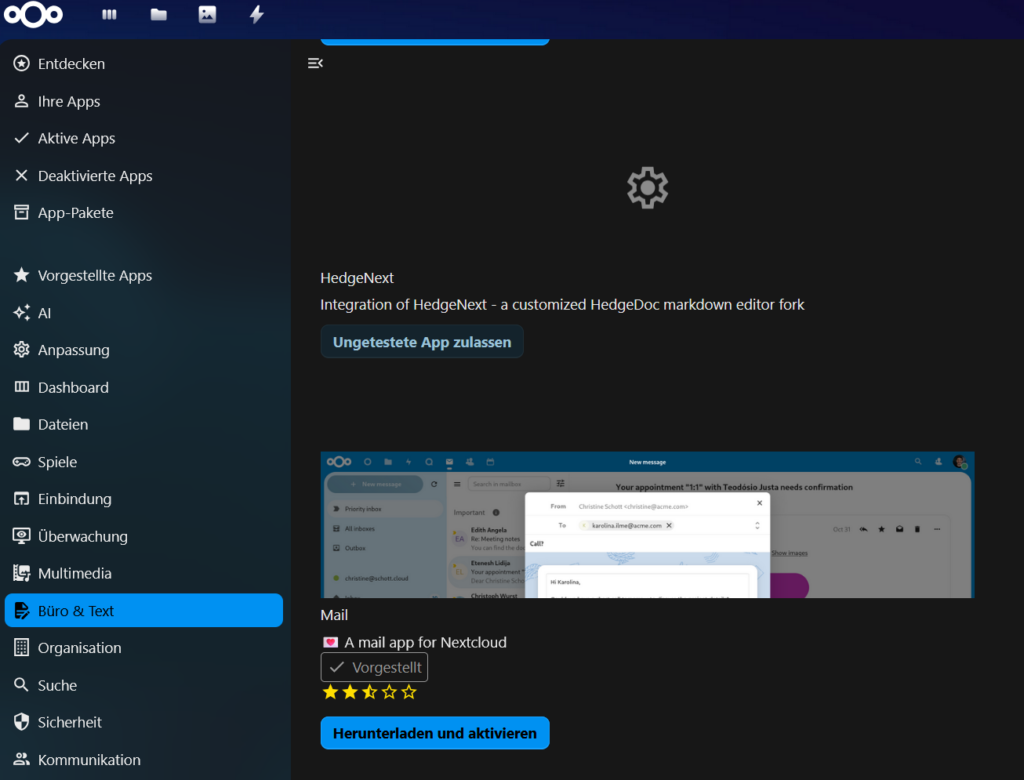Open the Photos app from the top bar
1024x780 pixels.
pyautogui.click(x=207, y=15)
